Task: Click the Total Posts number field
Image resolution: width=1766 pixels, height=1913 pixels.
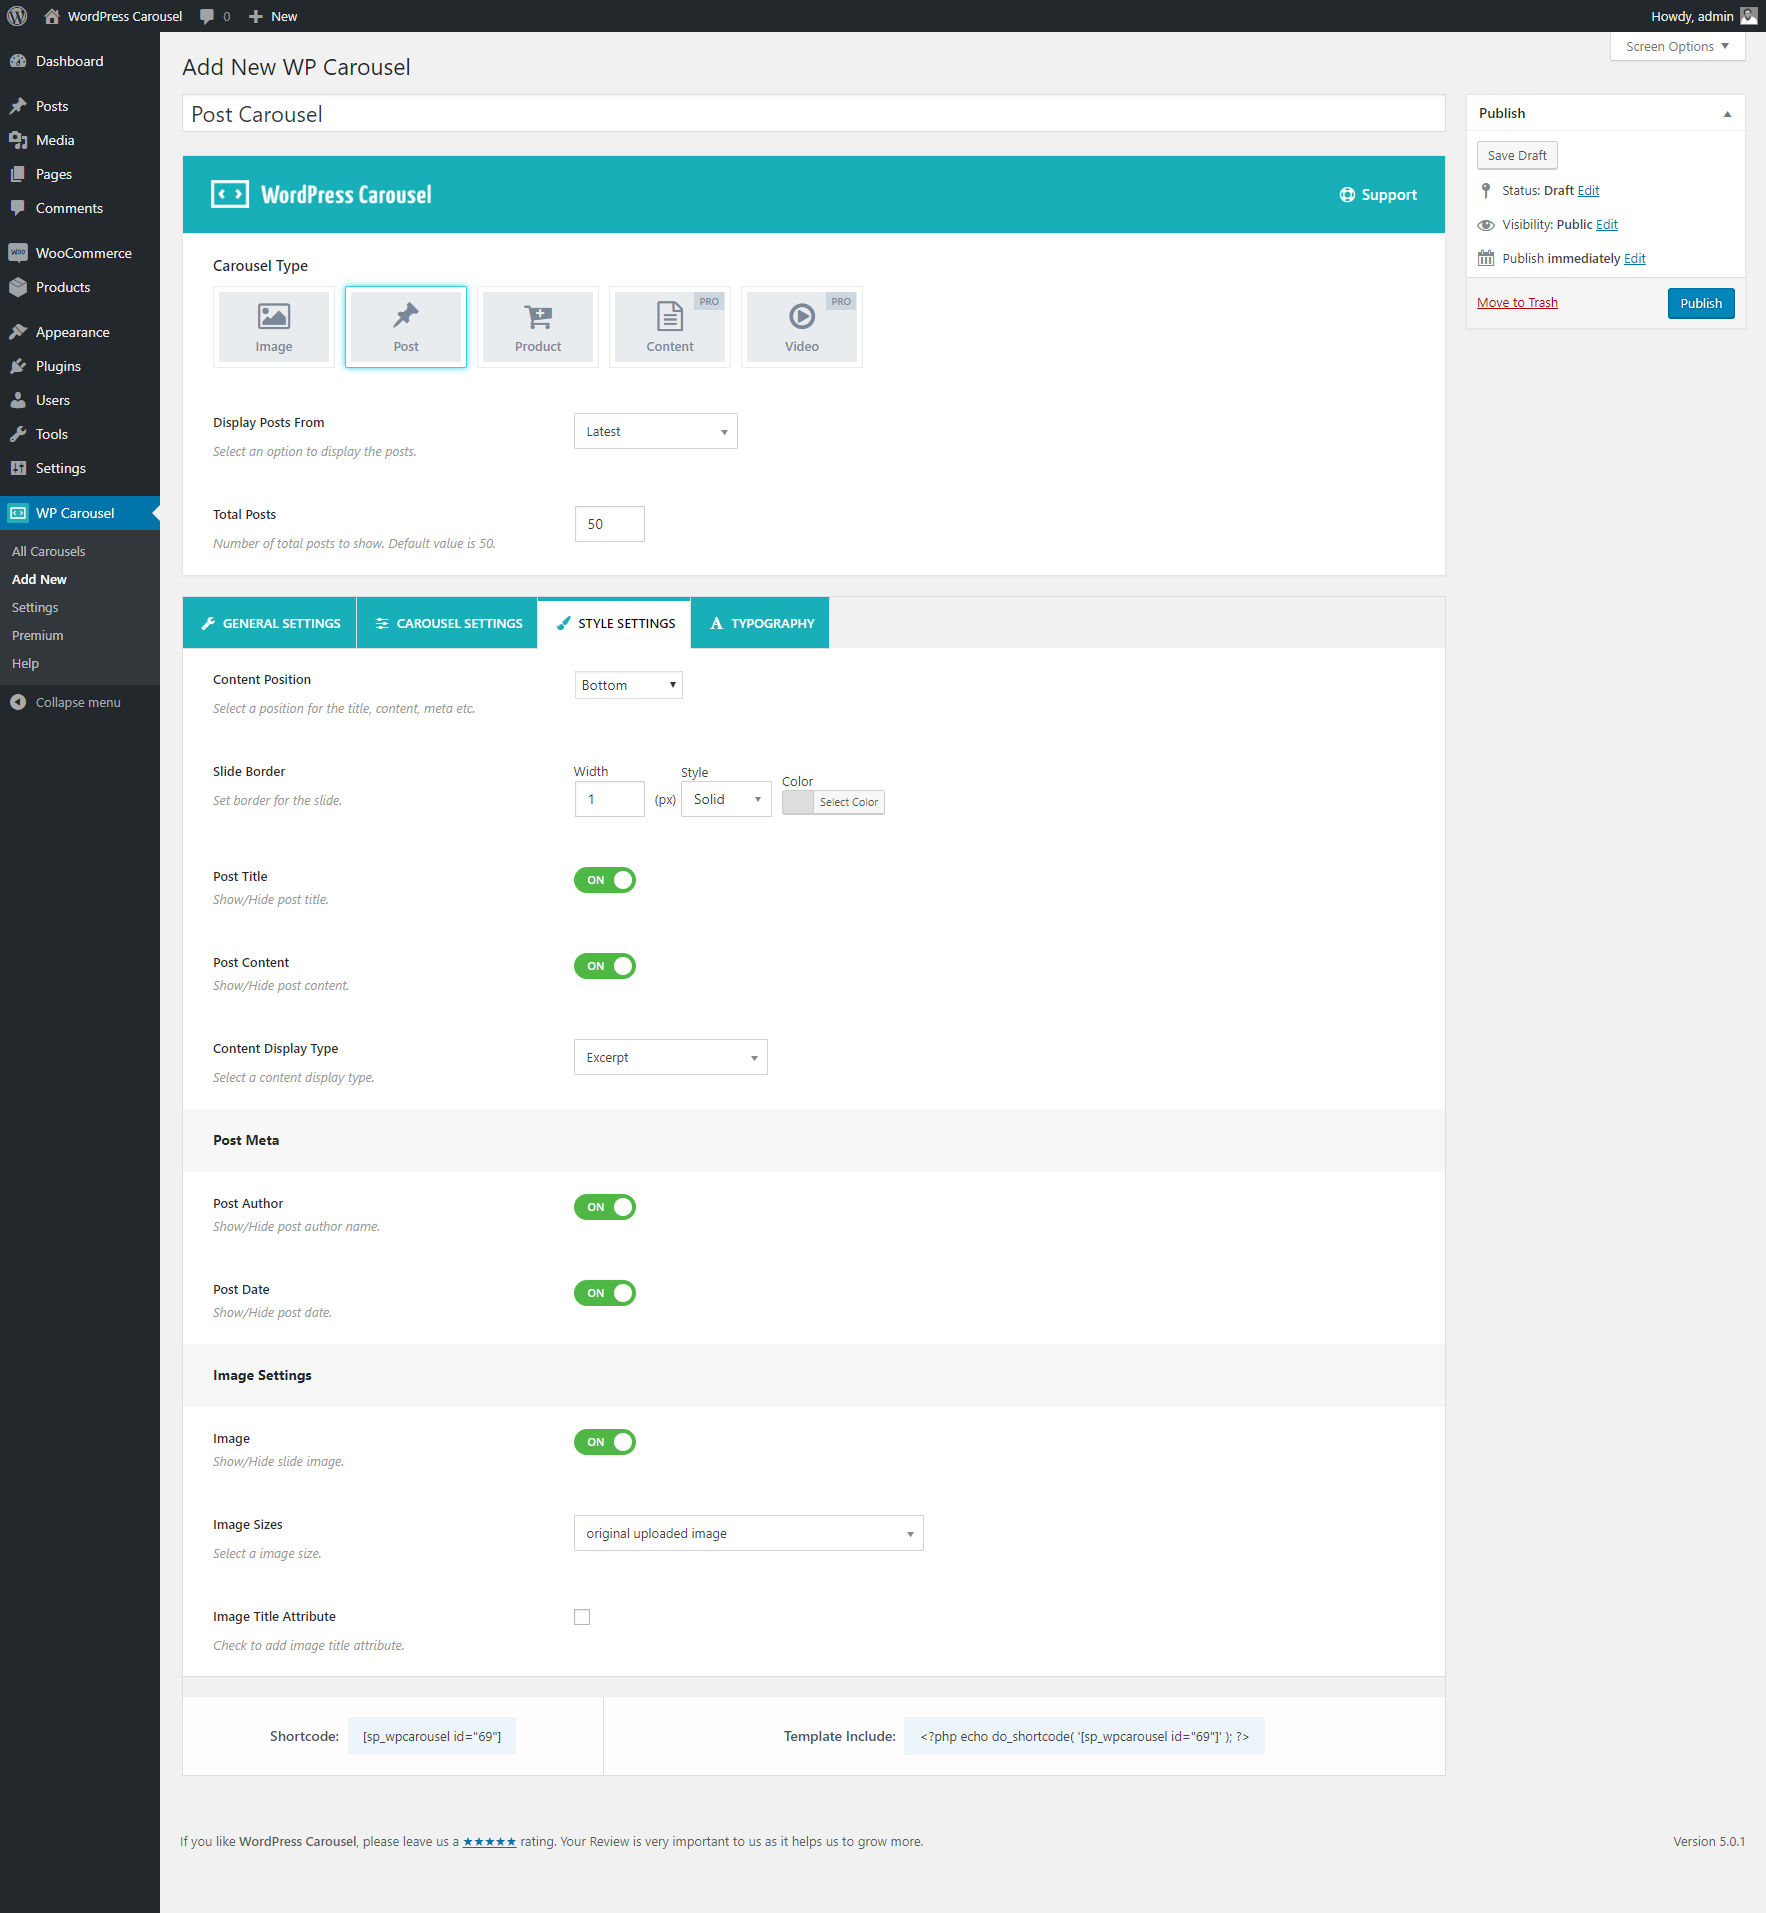Action: pos(609,524)
